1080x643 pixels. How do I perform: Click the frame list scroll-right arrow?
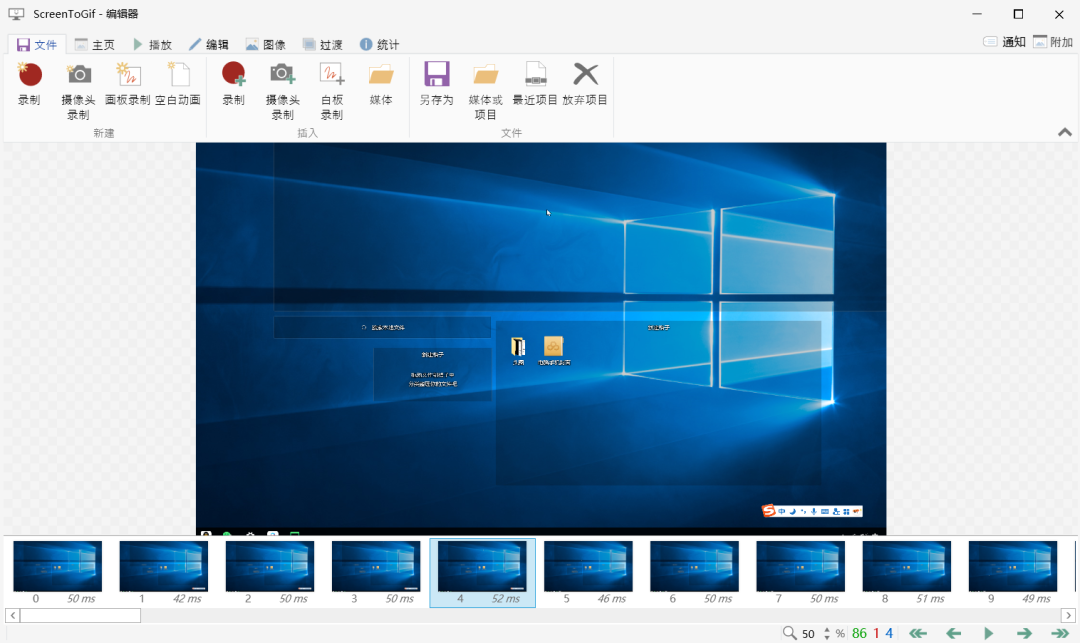1068,615
